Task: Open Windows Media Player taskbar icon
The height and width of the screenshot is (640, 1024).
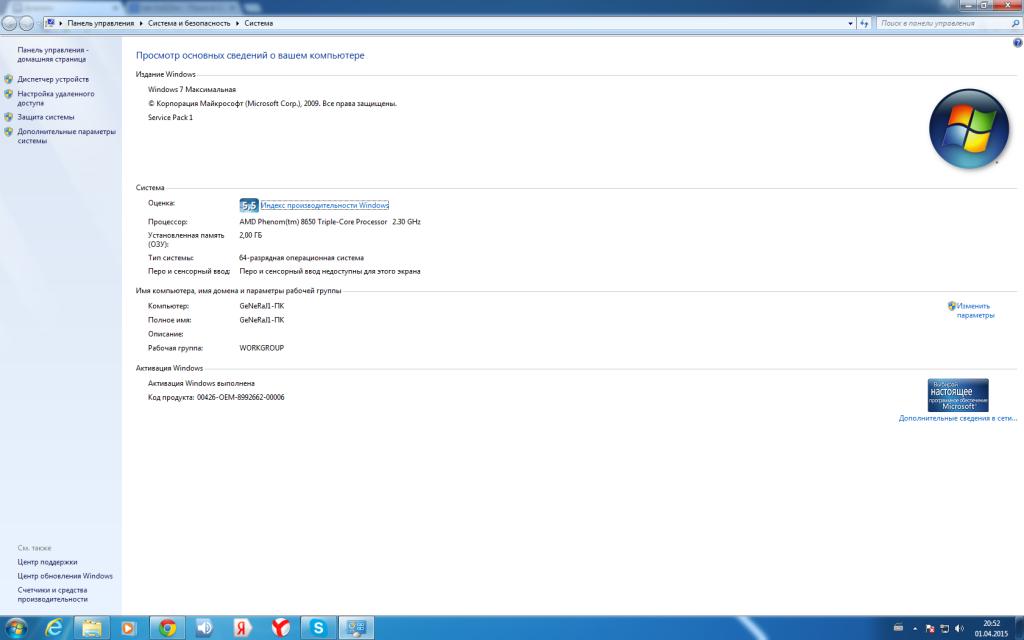Action: point(128,628)
